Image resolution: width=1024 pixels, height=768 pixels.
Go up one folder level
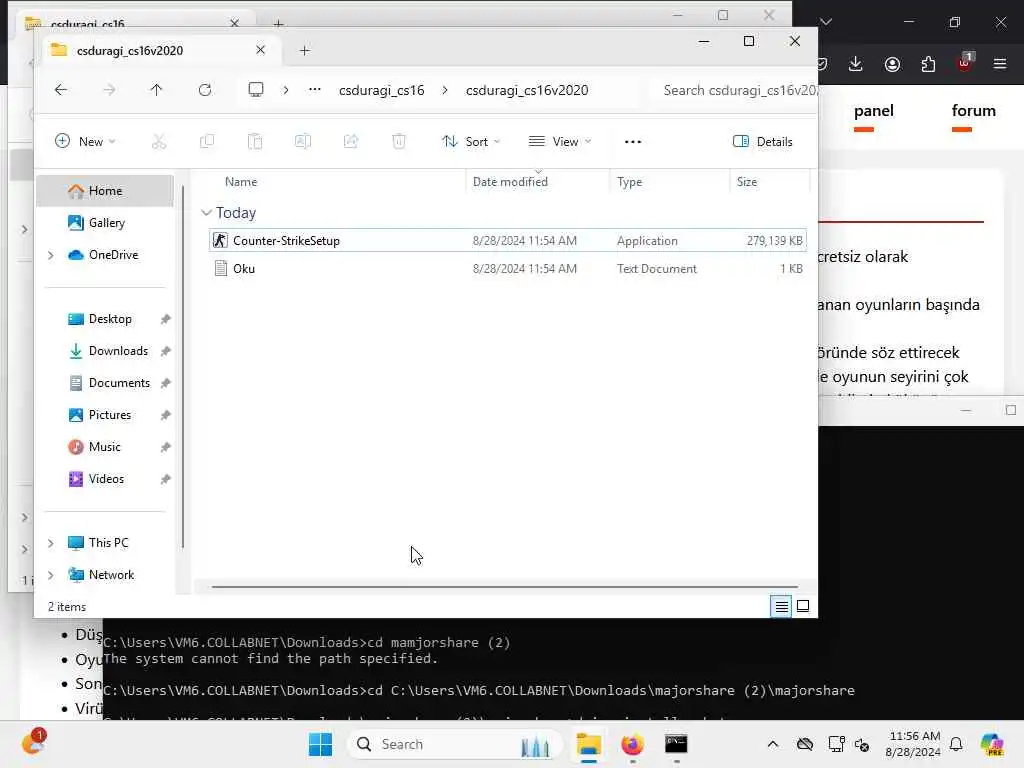tap(156, 90)
